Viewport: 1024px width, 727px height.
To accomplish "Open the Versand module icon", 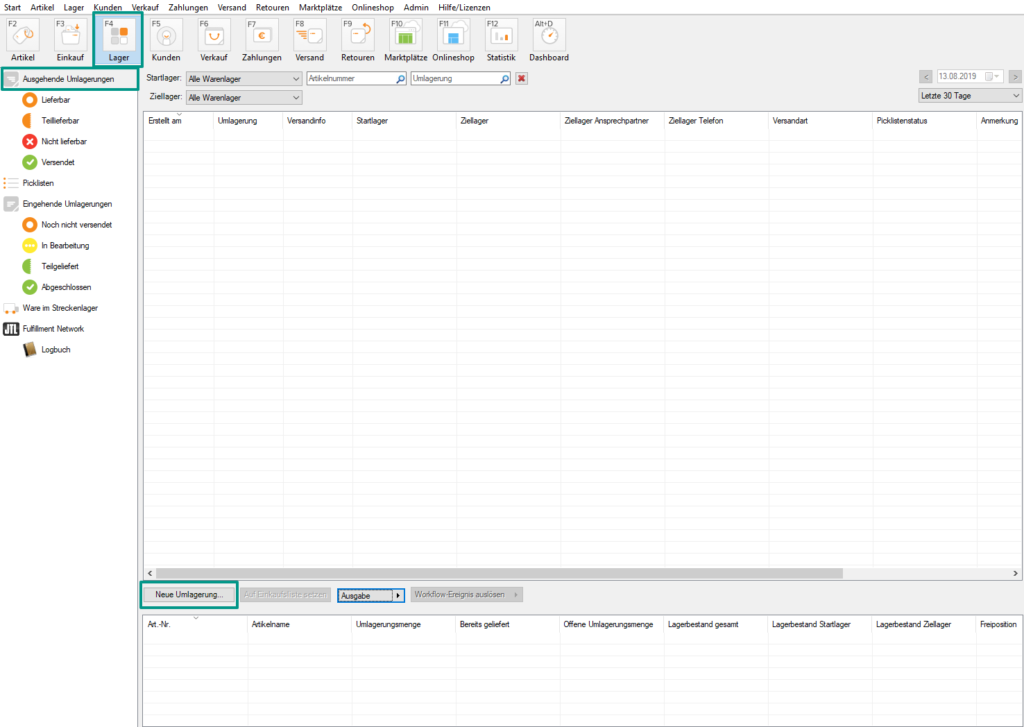I will [x=309, y=40].
